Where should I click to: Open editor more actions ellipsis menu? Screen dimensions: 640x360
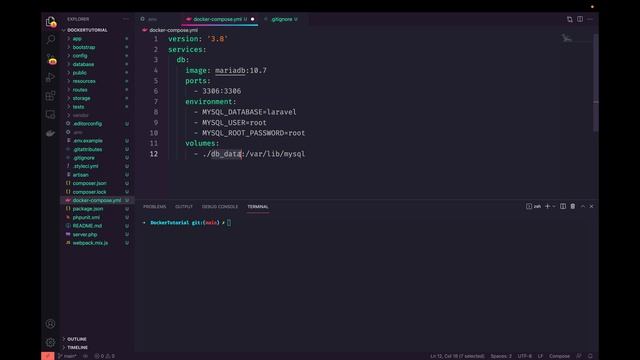tap(590, 19)
